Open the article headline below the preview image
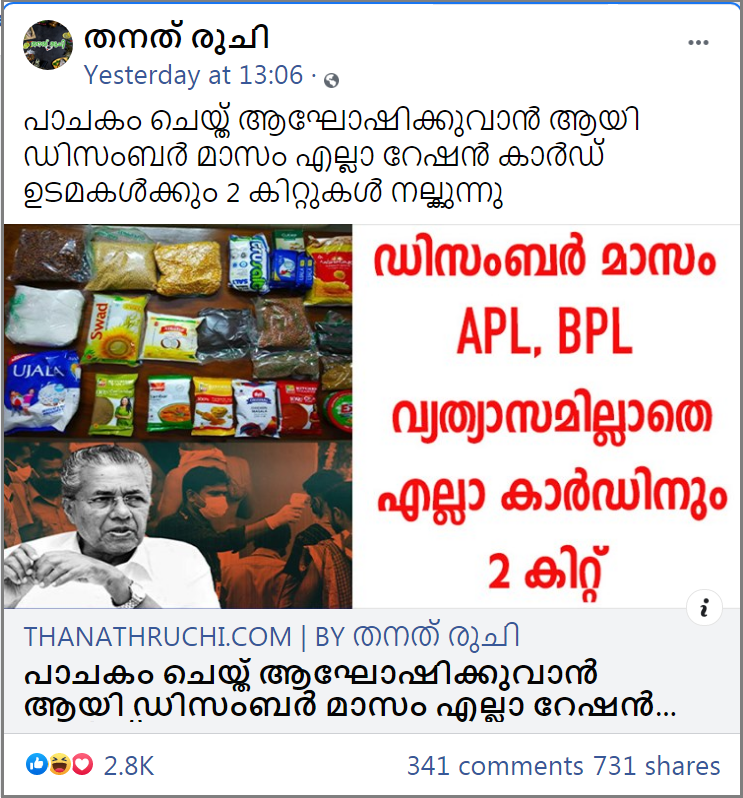 (350, 689)
